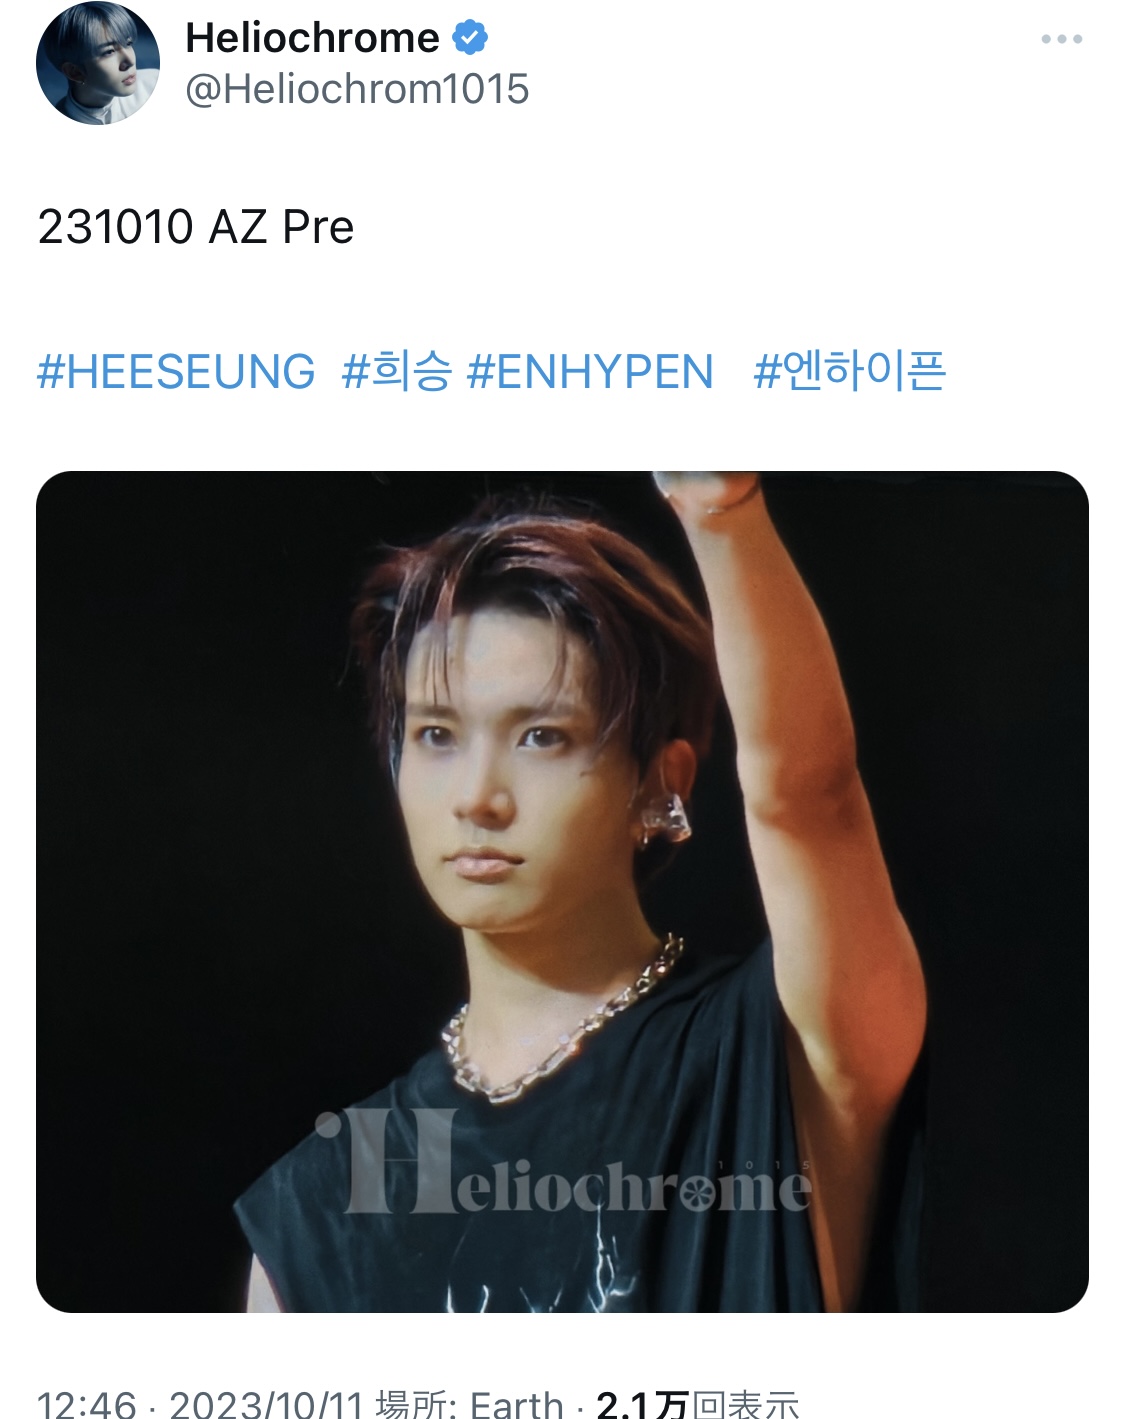Image resolution: width=1125 pixels, height=1419 pixels.
Task: Open the #ENHYPEN hashtag
Action: click(x=590, y=372)
